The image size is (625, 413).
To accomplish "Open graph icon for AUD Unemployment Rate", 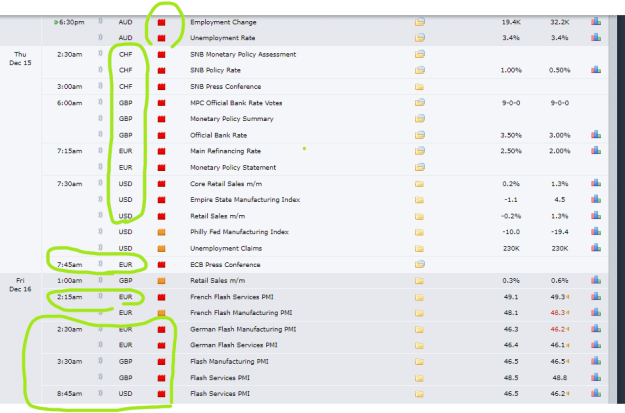I will pyautogui.click(x=596, y=37).
